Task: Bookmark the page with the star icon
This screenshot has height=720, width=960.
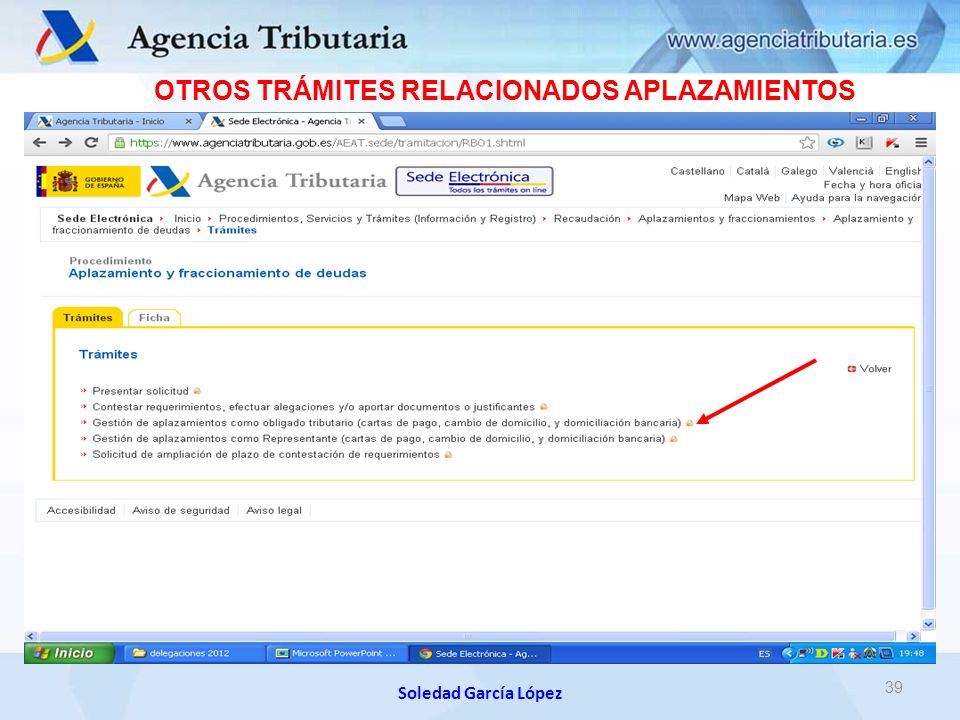Action: tap(807, 143)
